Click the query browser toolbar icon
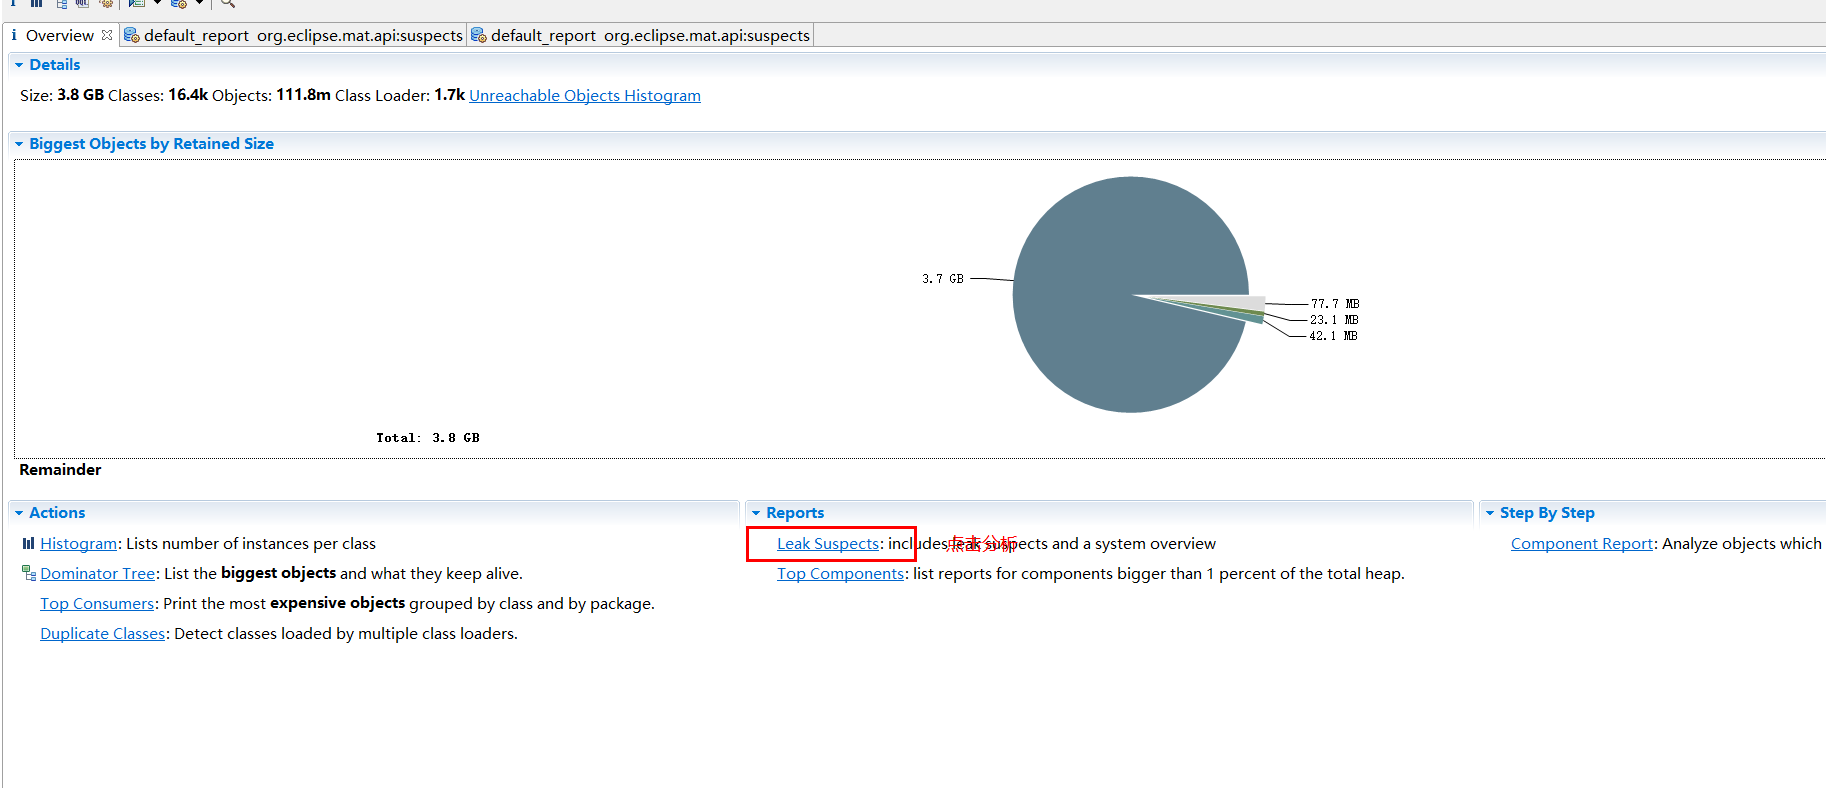Screen dimensions: 1826x788 coord(137,3)
